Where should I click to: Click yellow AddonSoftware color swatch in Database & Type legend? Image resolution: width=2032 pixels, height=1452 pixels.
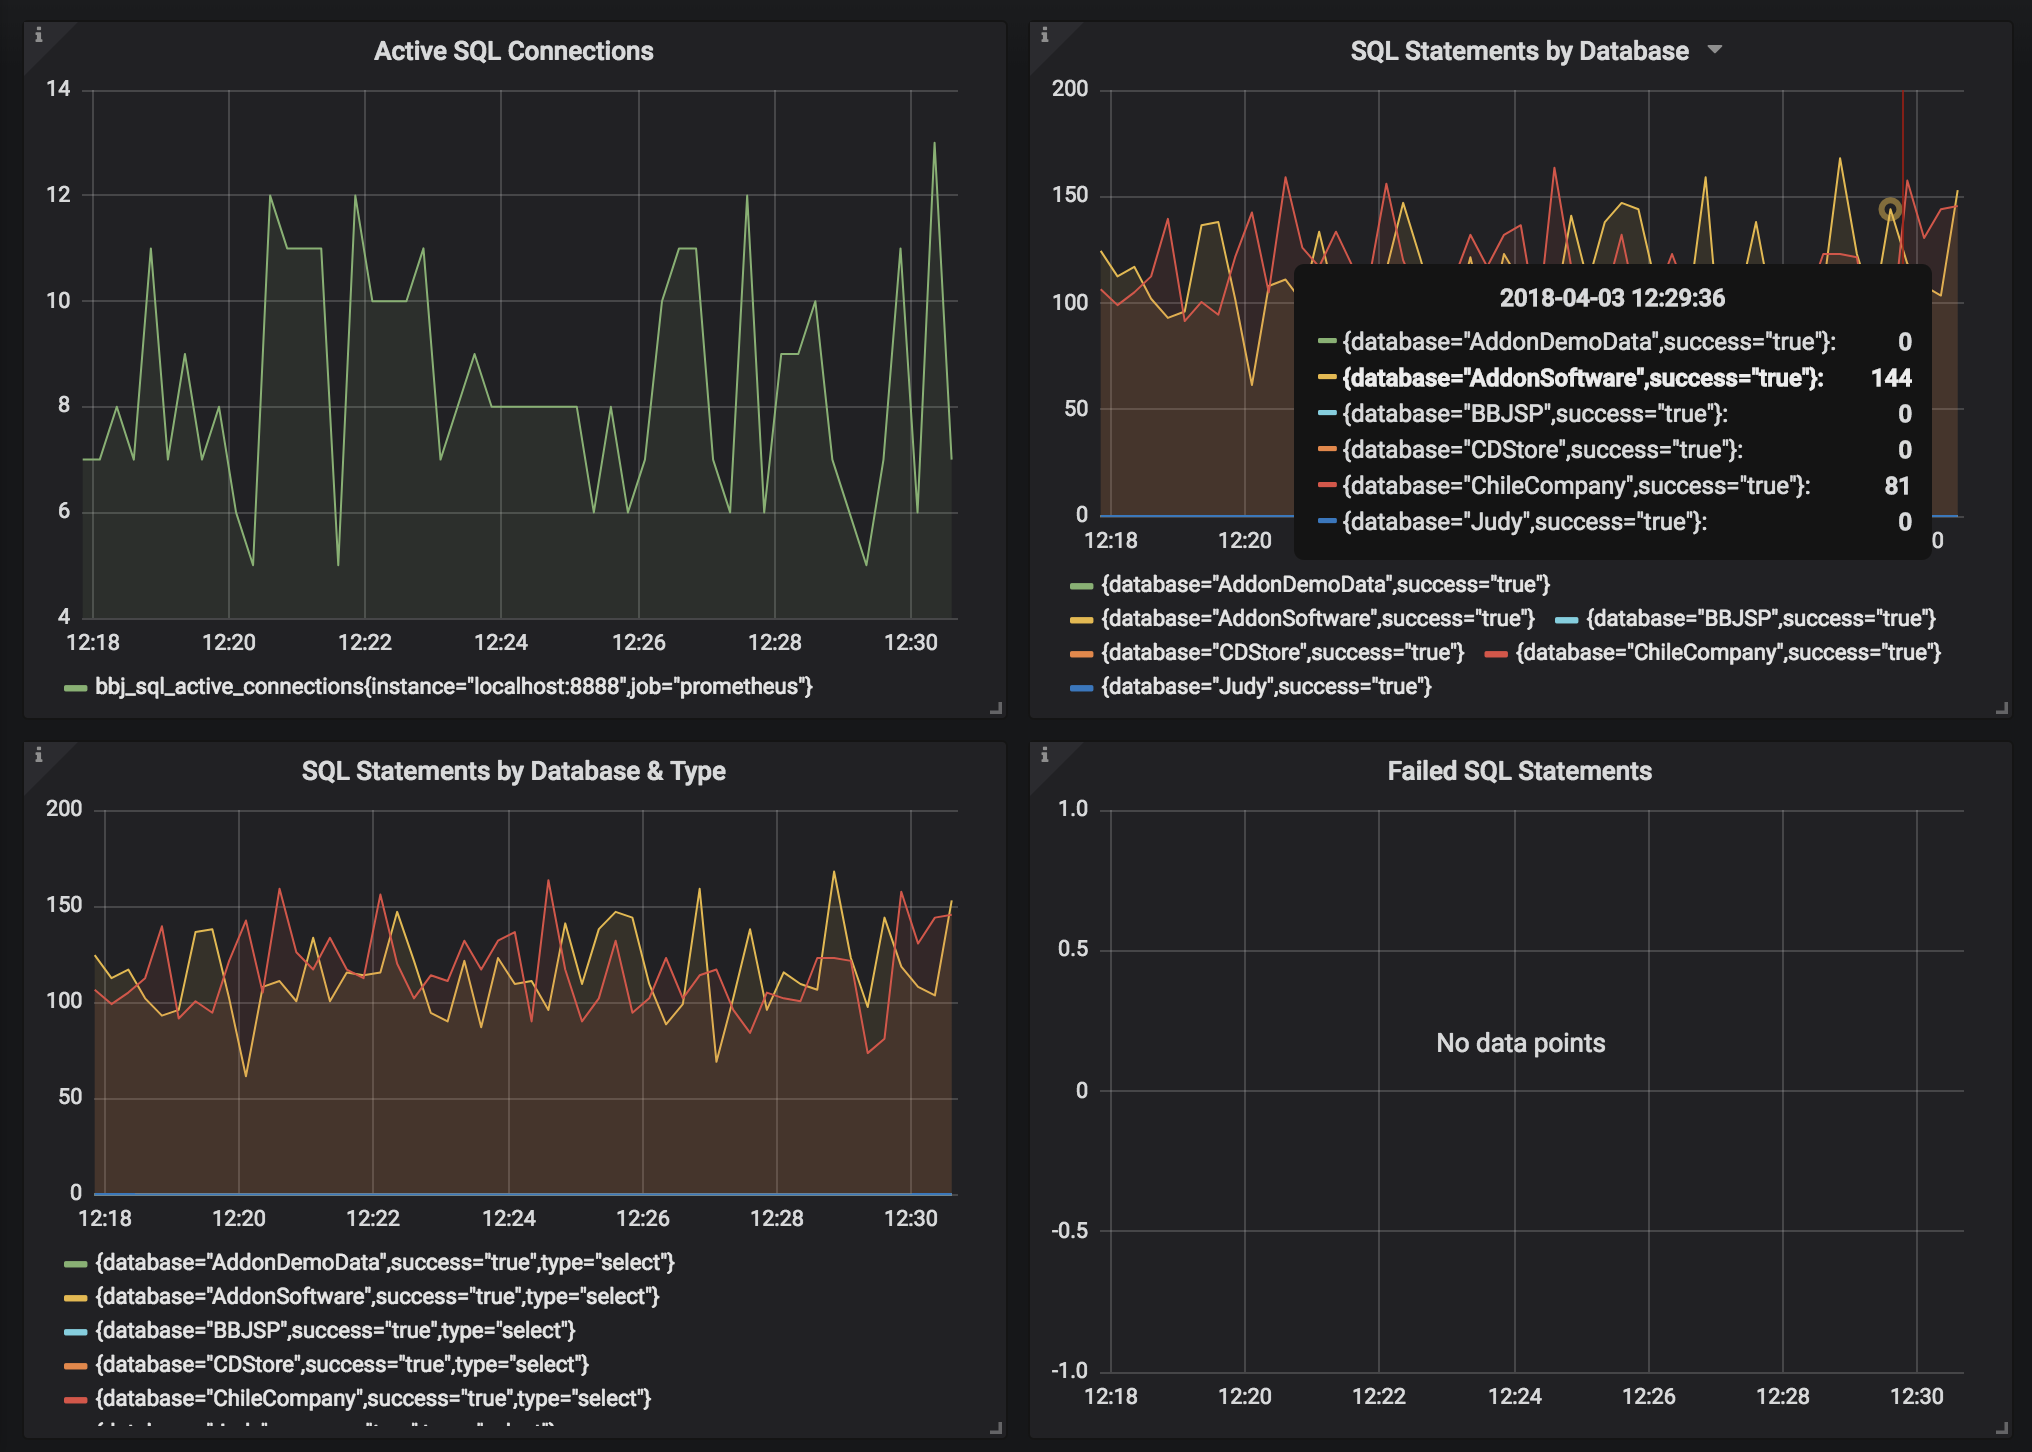[75, 1298]
